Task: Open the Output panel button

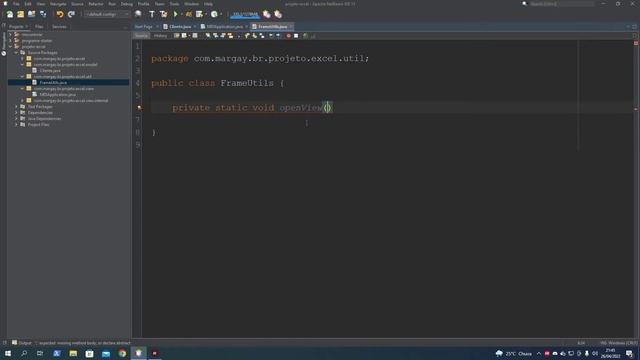Action: (x=22, y=343)
